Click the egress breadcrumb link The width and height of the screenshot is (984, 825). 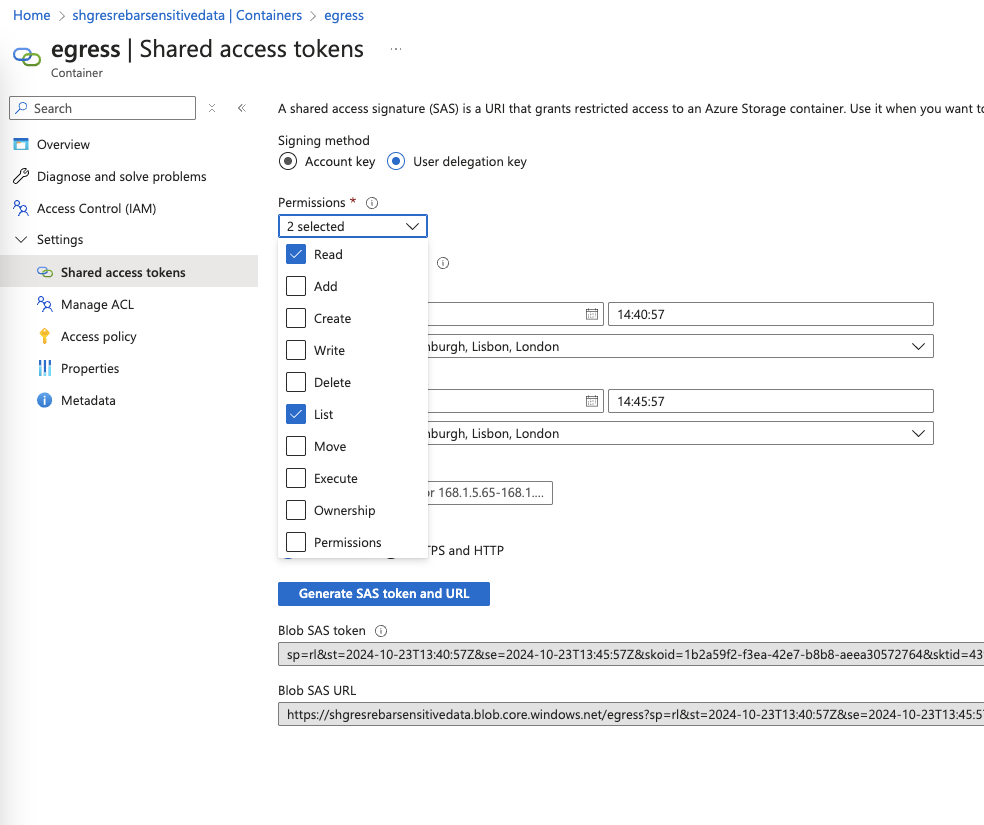point(344,16)
